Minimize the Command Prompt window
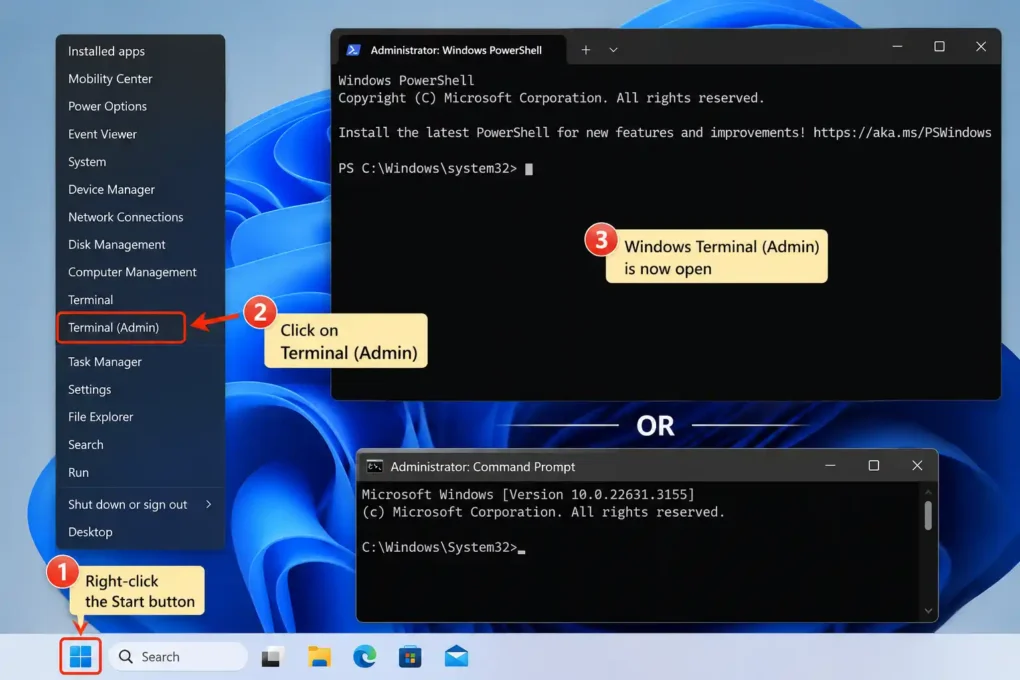The height and width of the screenshot is (680, 1020). (830, 466)
